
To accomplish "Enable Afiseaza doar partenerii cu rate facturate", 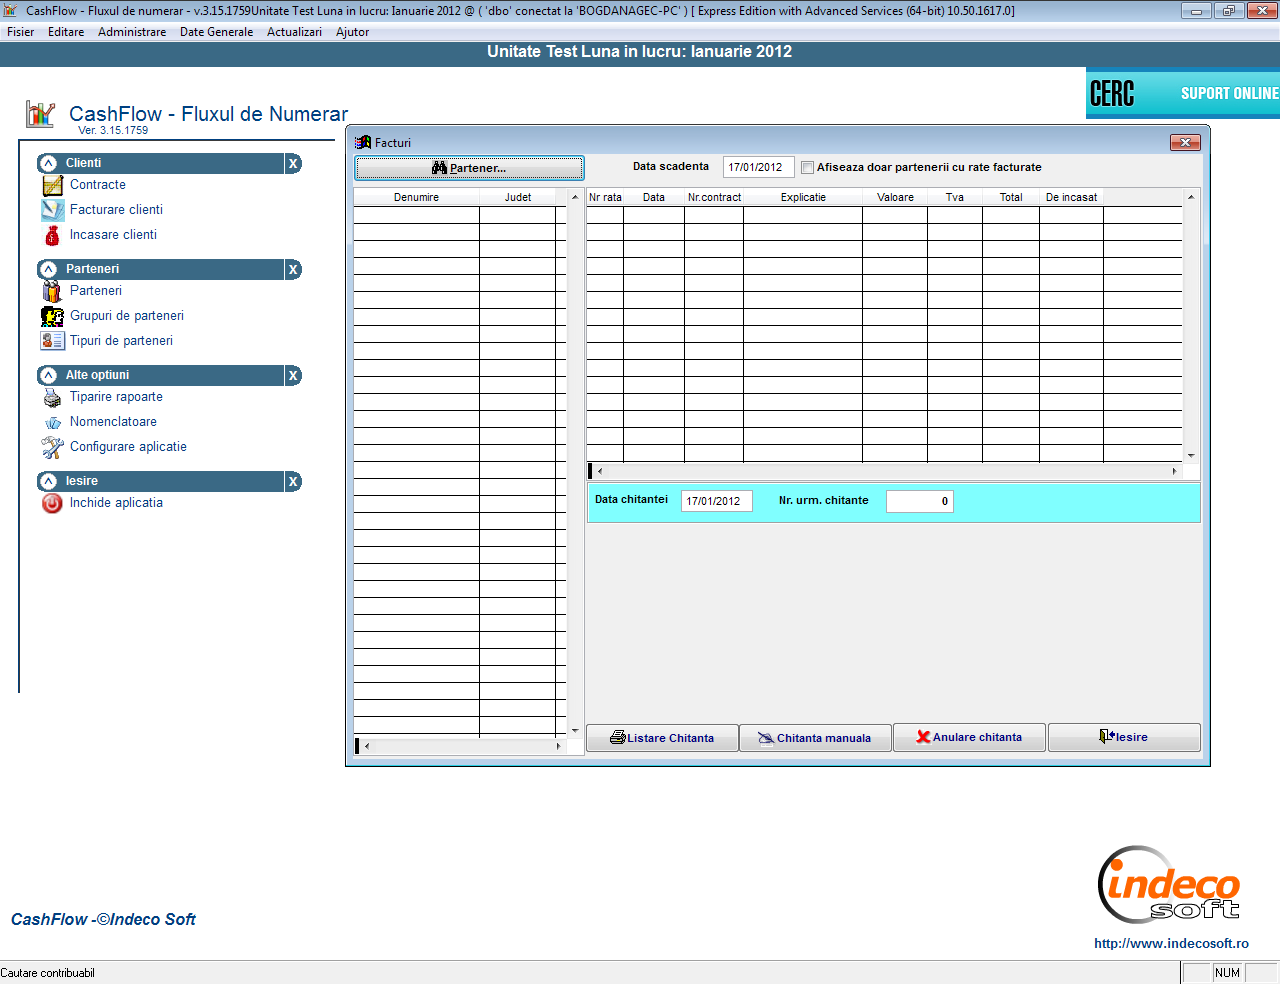I will (807, 168).
